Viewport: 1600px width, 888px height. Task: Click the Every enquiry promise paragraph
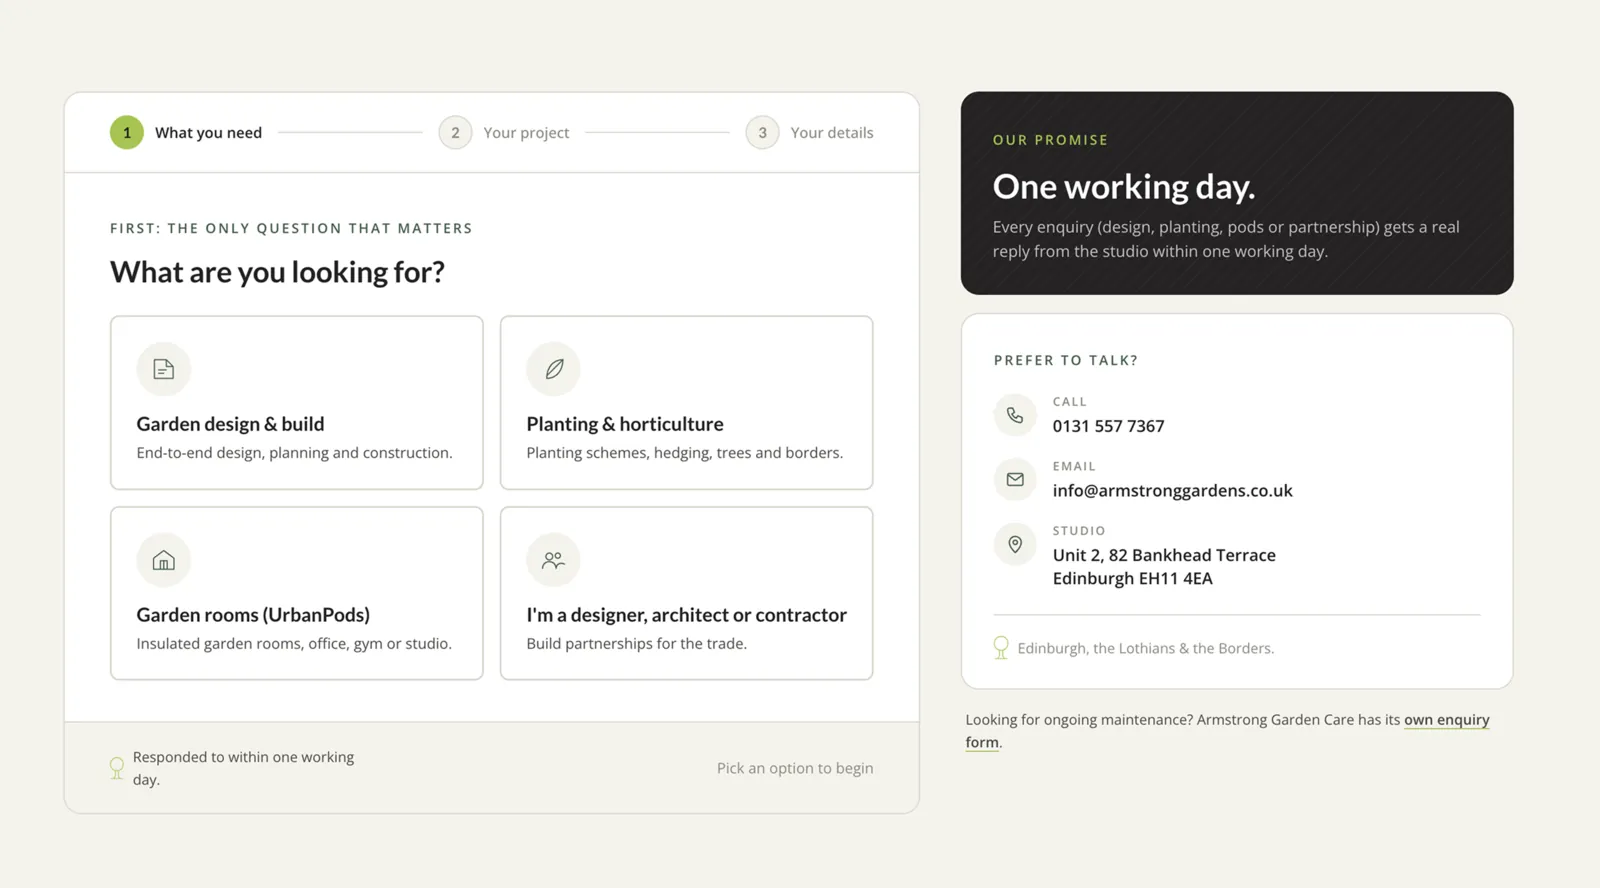pyautogui.click(x=1226, y=239)
